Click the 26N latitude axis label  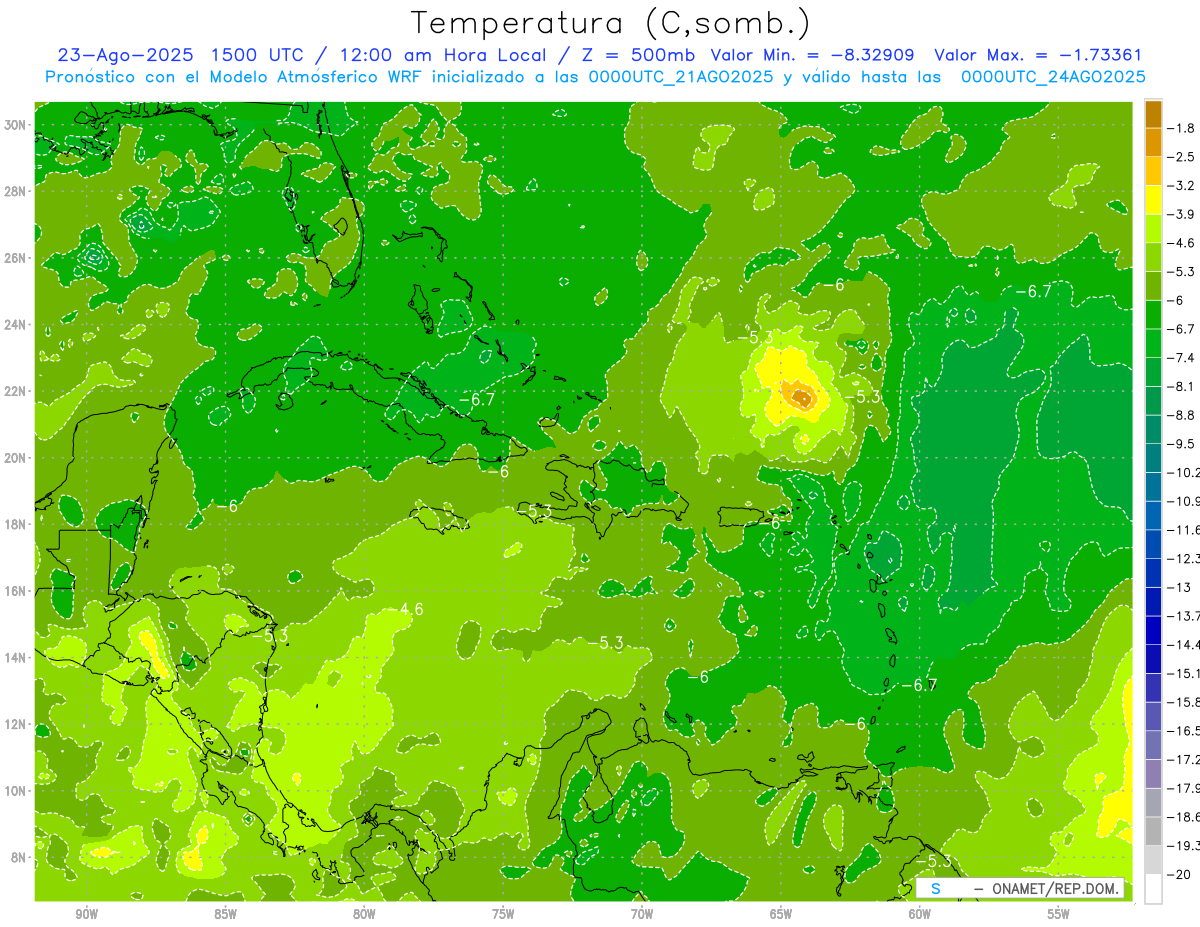[15, 258]
